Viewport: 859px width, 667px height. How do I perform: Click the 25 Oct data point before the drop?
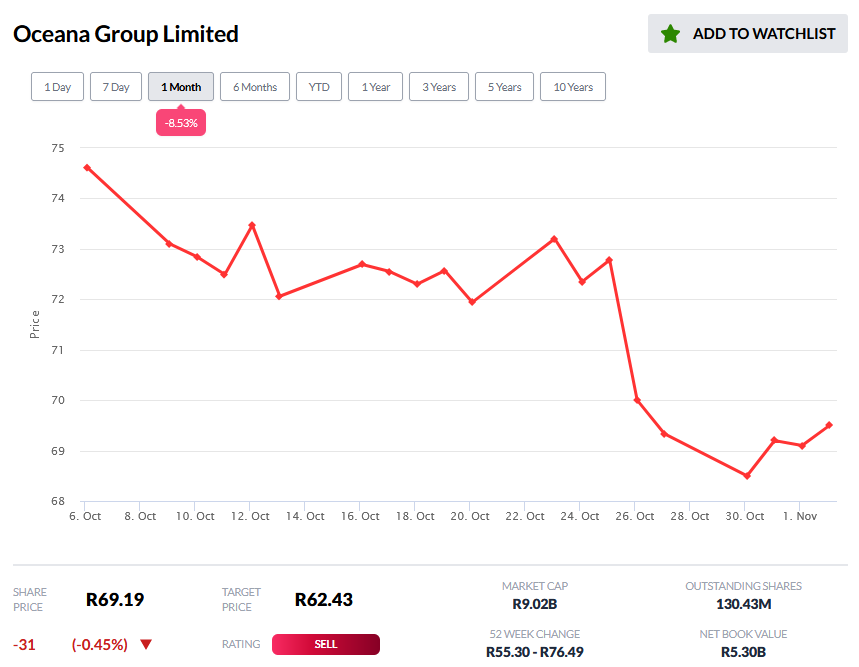pyautogui.click(x=609, y=260)
